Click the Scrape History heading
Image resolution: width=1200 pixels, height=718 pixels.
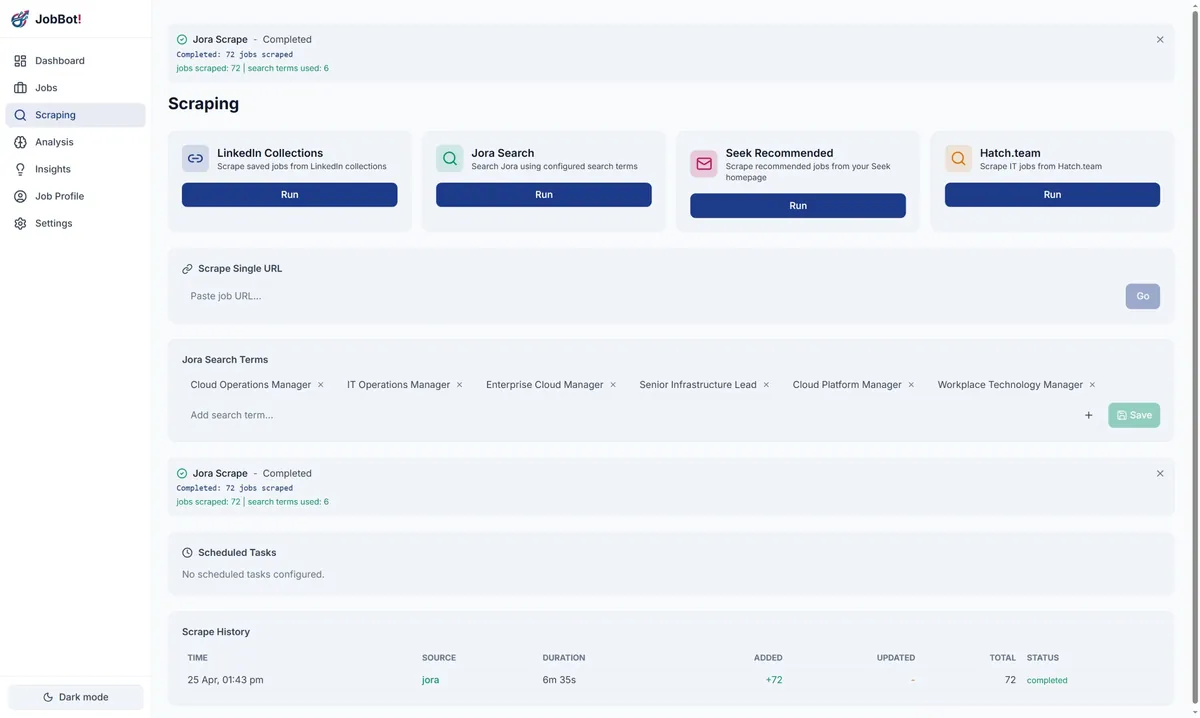(x=216, y=632)
